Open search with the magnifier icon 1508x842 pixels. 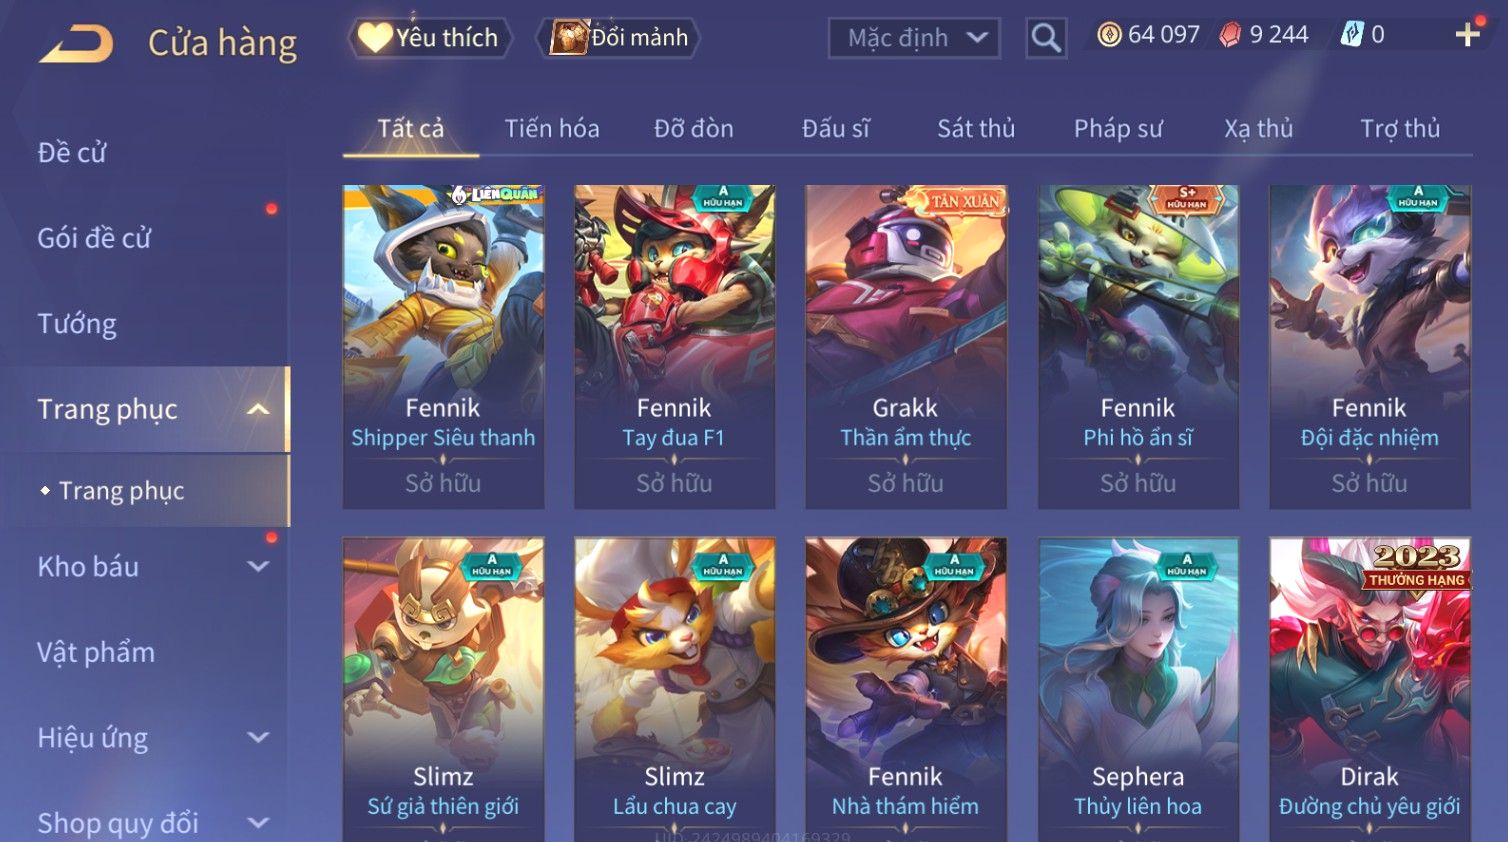click(1046, 38)
